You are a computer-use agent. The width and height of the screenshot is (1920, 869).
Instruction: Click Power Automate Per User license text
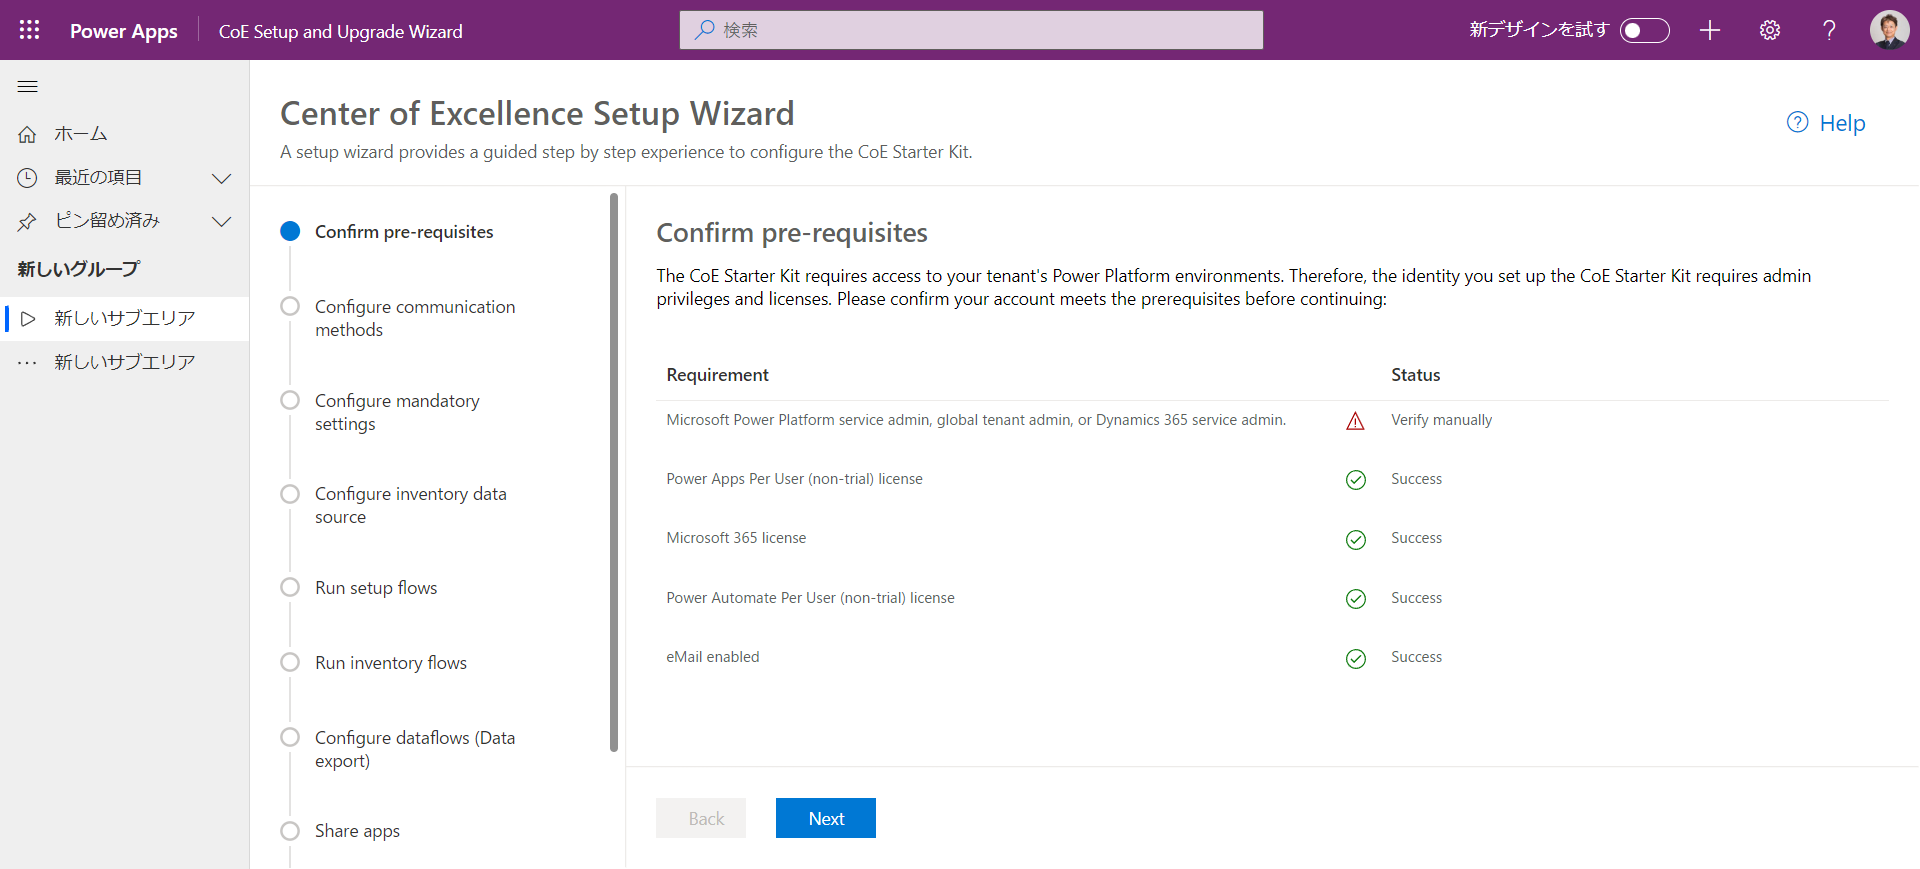point(811,598)
